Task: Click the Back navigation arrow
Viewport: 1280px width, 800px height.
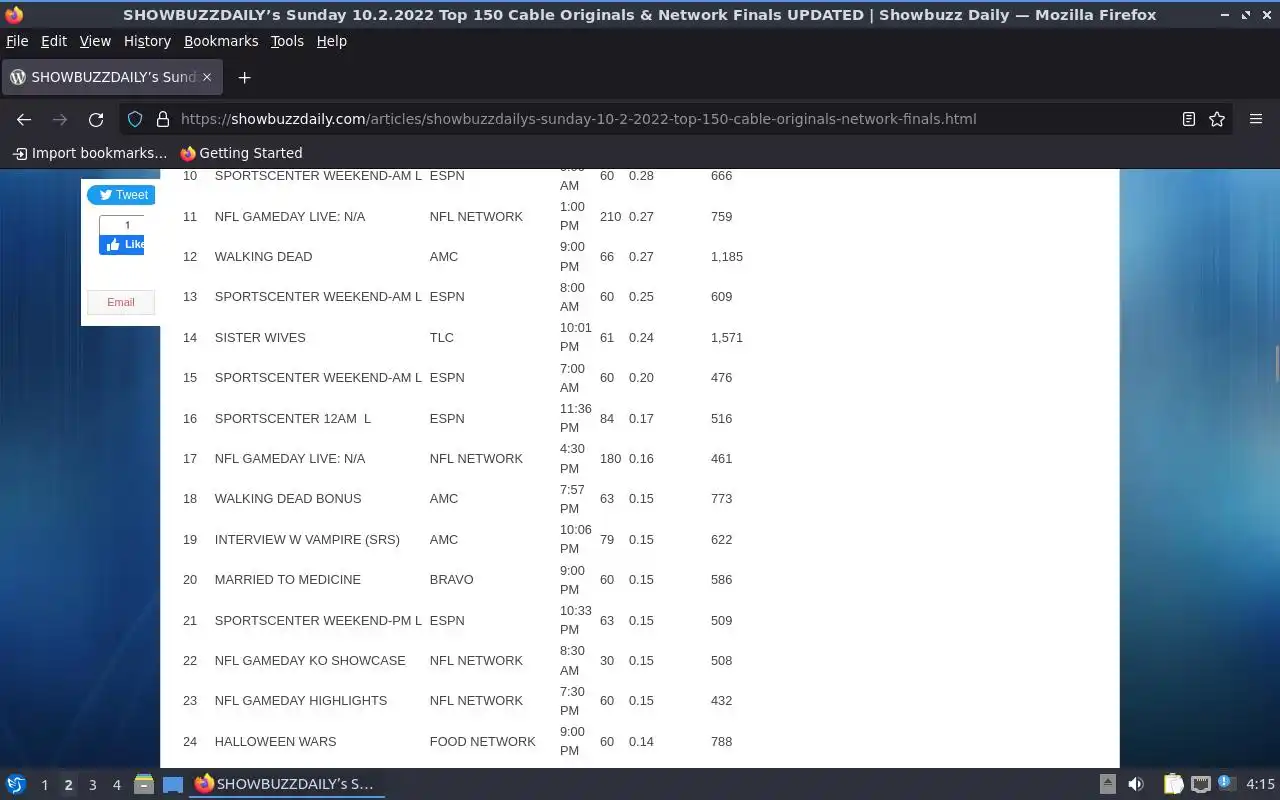Action: 24,119
